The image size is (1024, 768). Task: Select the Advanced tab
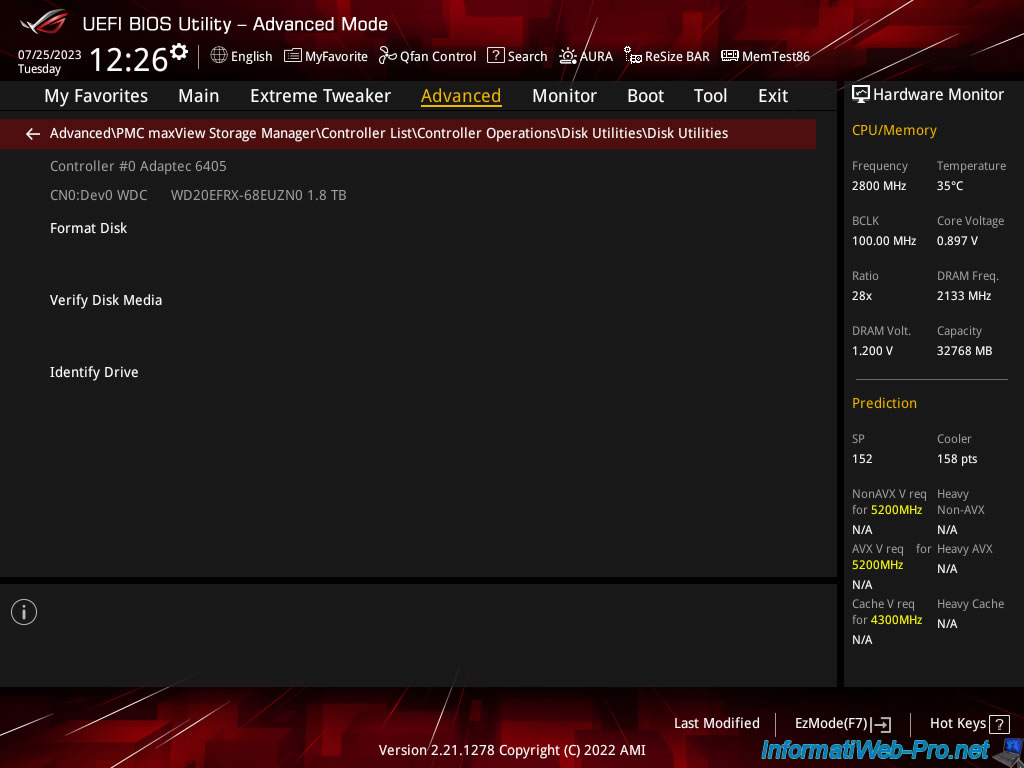point(461,96)
